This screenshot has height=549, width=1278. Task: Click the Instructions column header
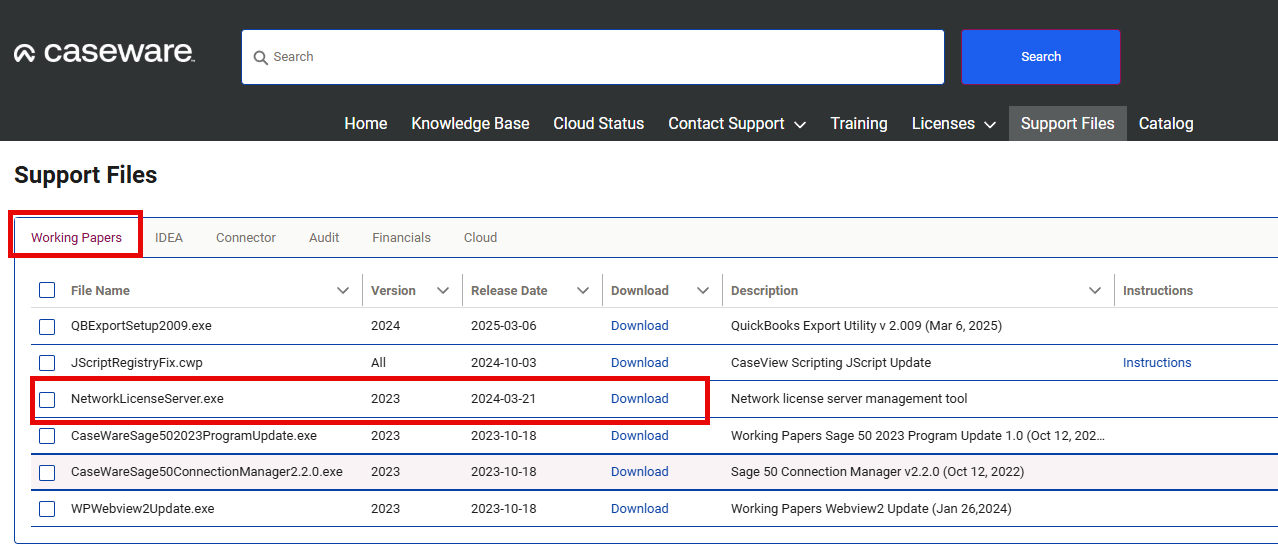pos(1158,291)
